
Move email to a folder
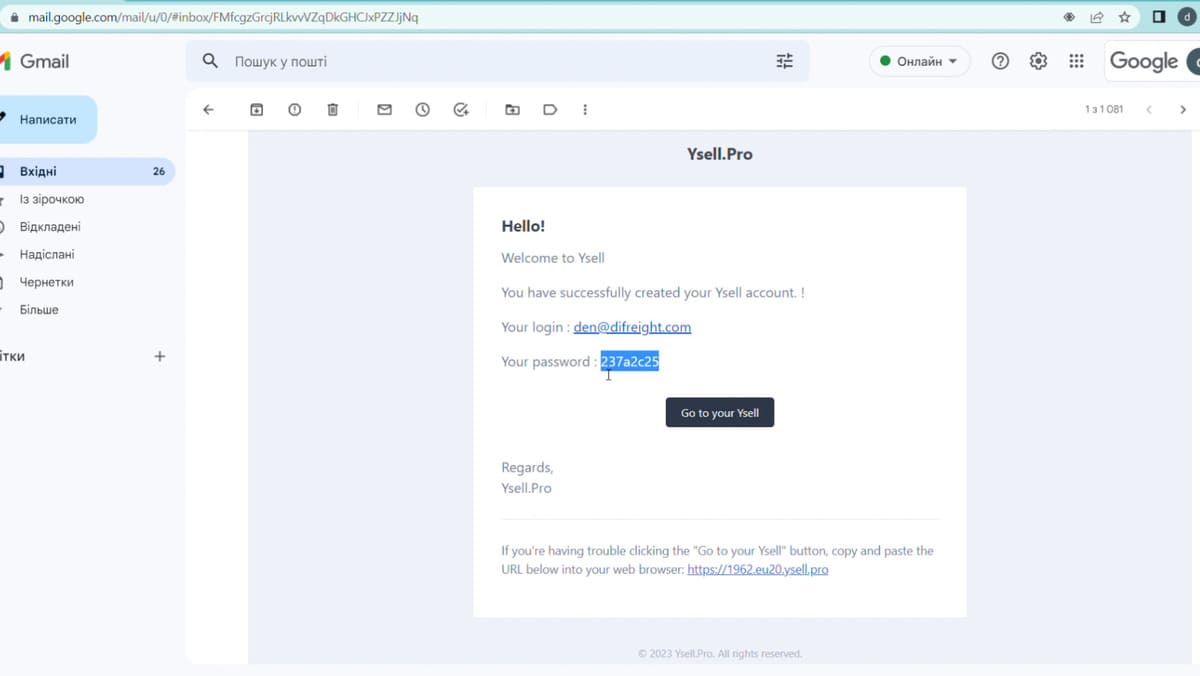pyautogui.click(x=512, y=110)
